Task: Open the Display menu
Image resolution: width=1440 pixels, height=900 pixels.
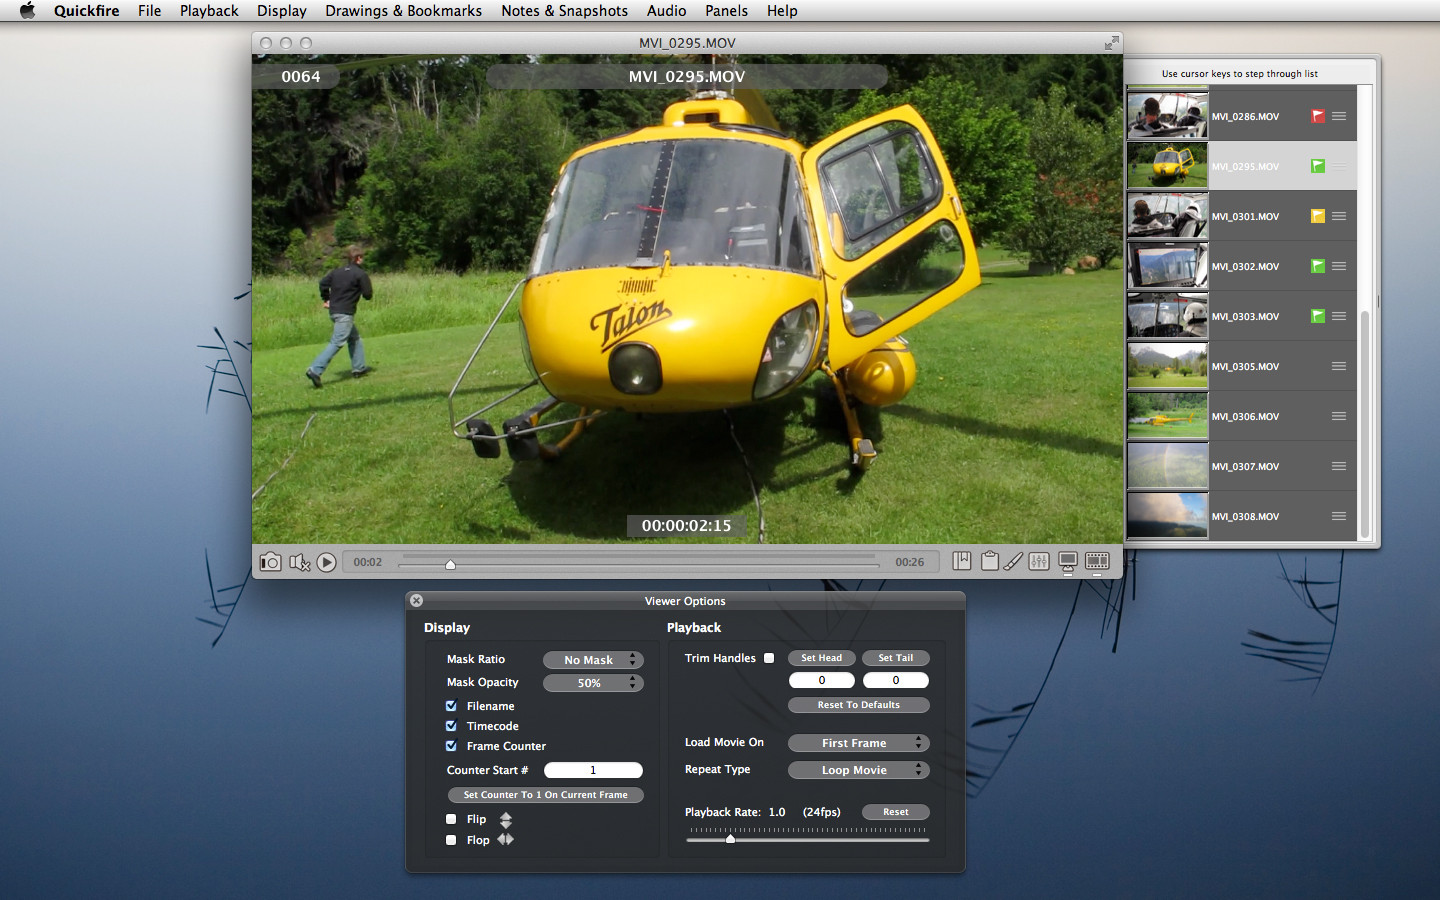Action: tap(282, 11)
